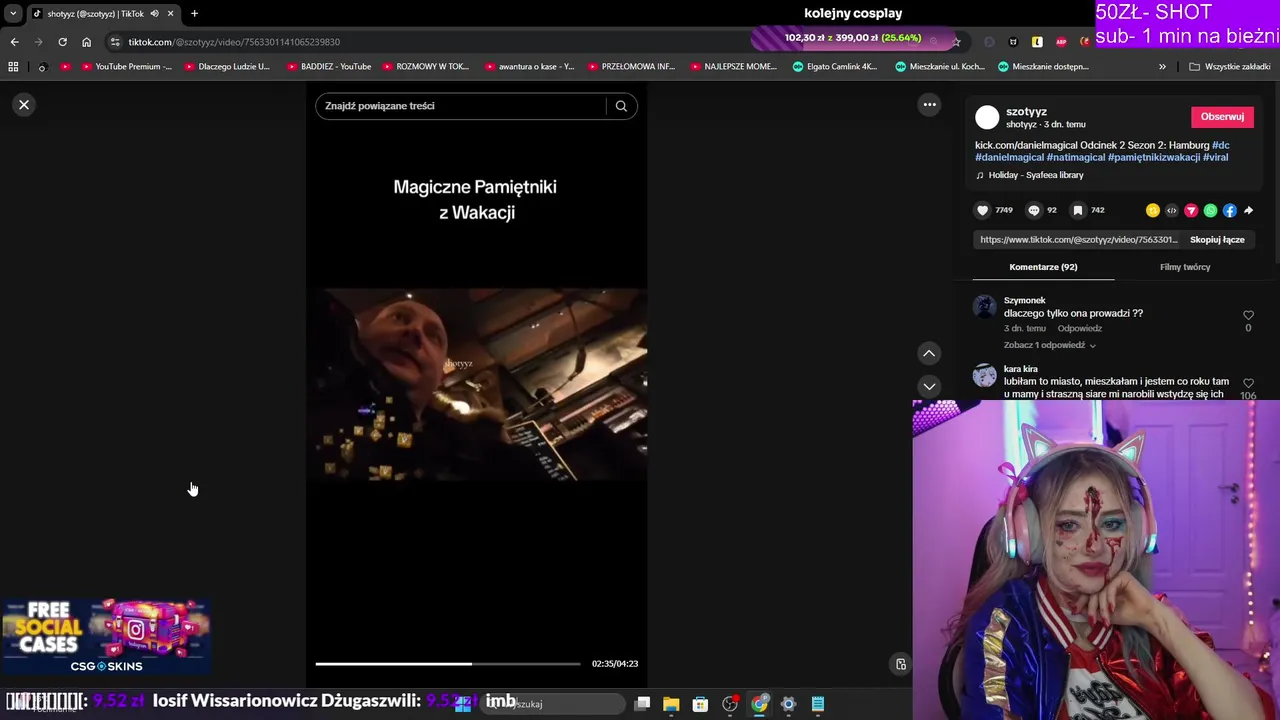
Task: Seek the video progress bar
Action: point(448,663)
